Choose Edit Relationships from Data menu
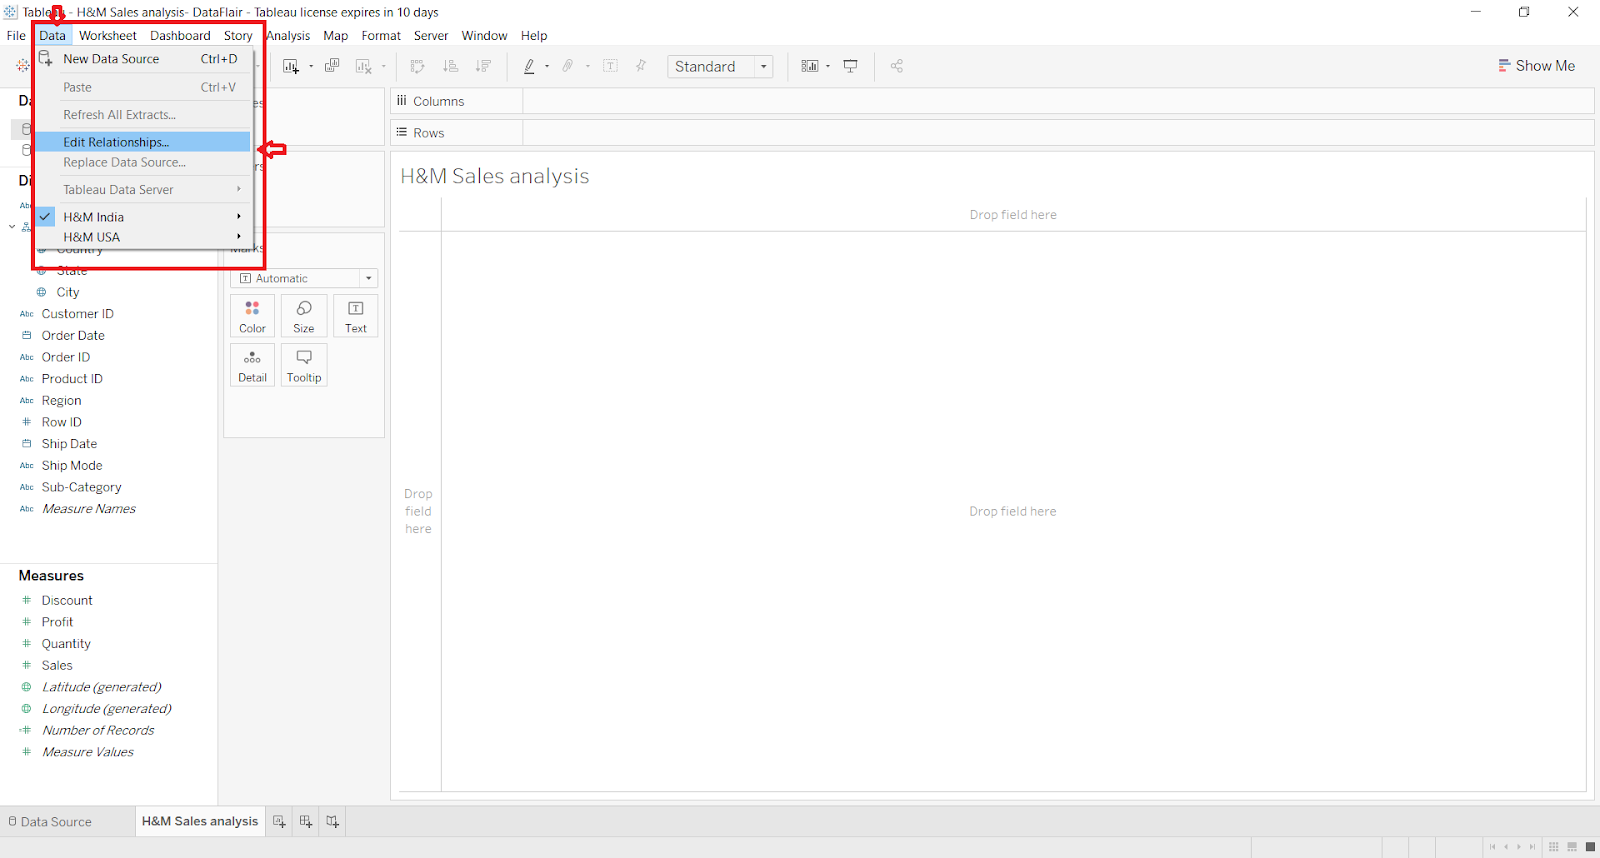1600x858 pixels. (143, 142)
